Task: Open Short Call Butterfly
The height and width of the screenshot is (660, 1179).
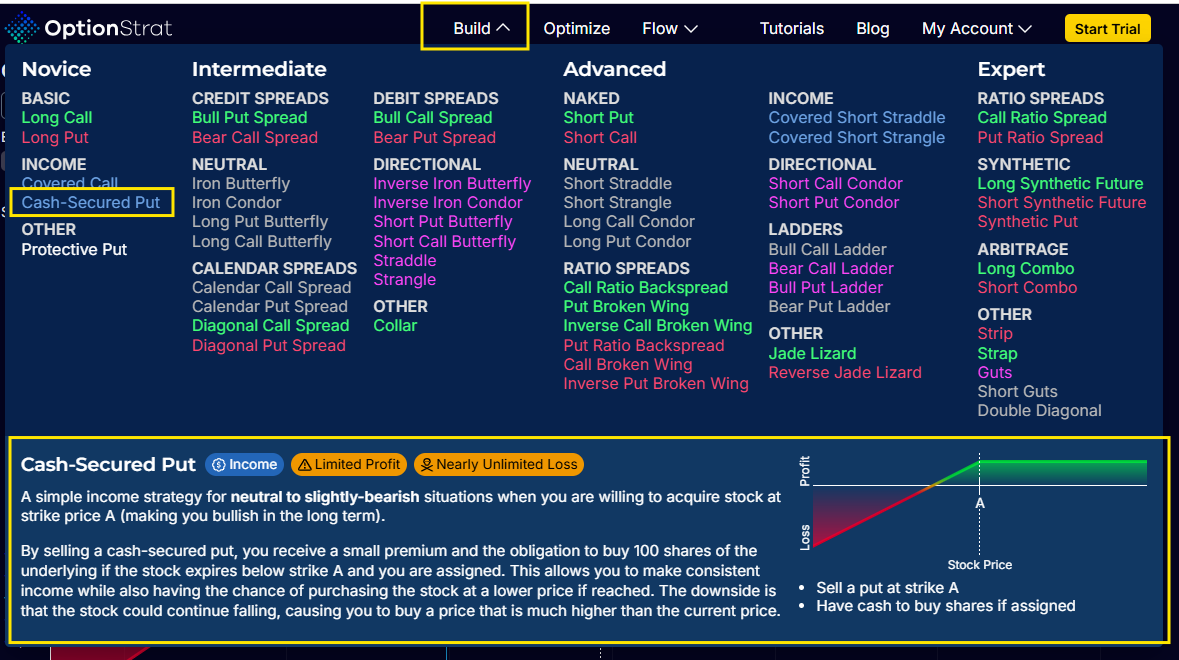Action: click(445, 241)
